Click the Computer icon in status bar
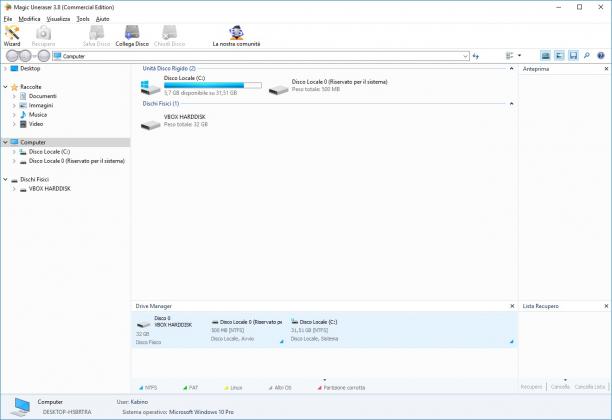 [22, 406]
